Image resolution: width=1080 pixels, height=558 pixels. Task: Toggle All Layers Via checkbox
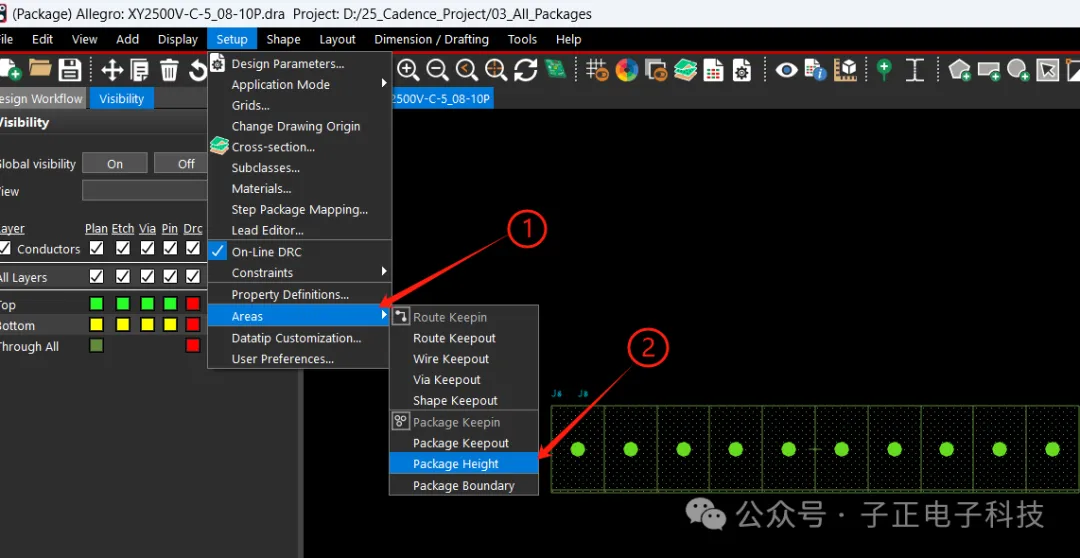click(147, 276)
